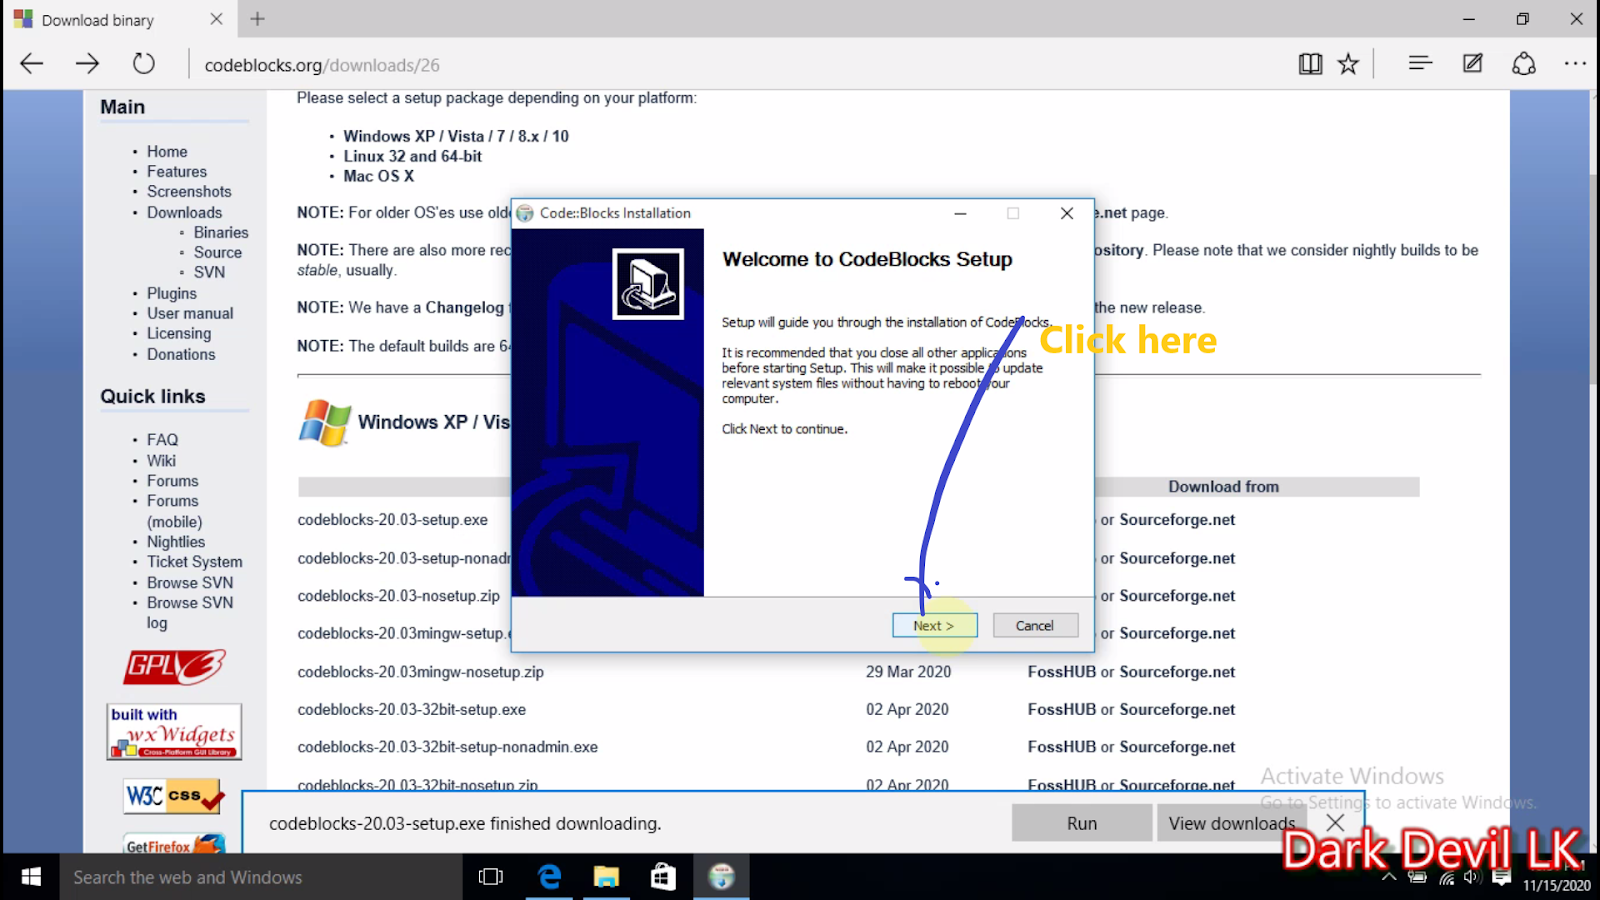Click the address bar URL
Viewport: 1600px width, 900px height.
click(322, 65)
